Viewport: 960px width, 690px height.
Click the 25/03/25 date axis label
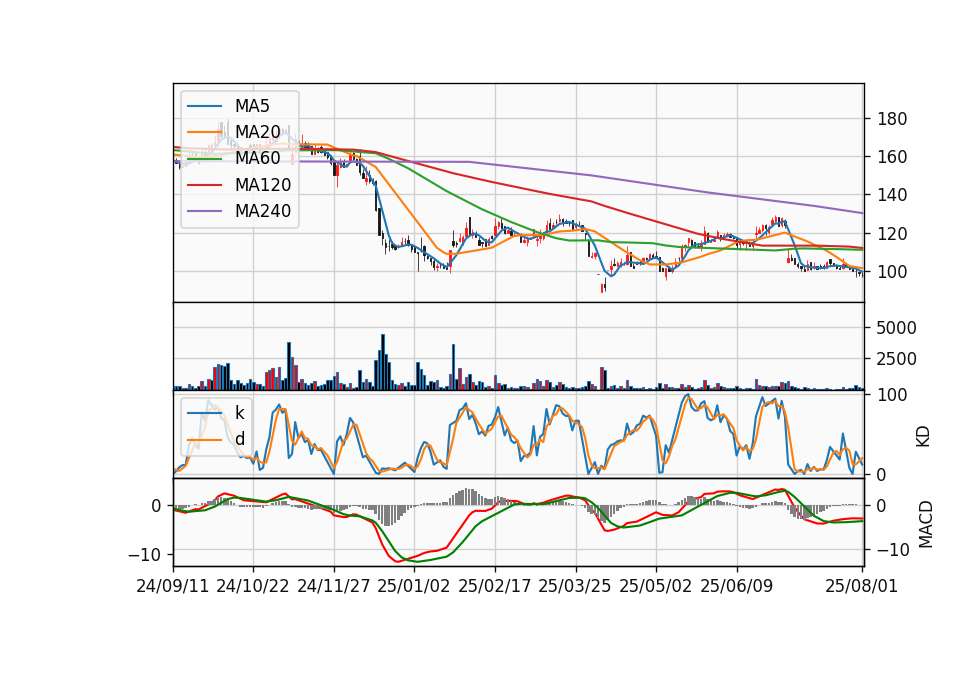coord(575,586)
